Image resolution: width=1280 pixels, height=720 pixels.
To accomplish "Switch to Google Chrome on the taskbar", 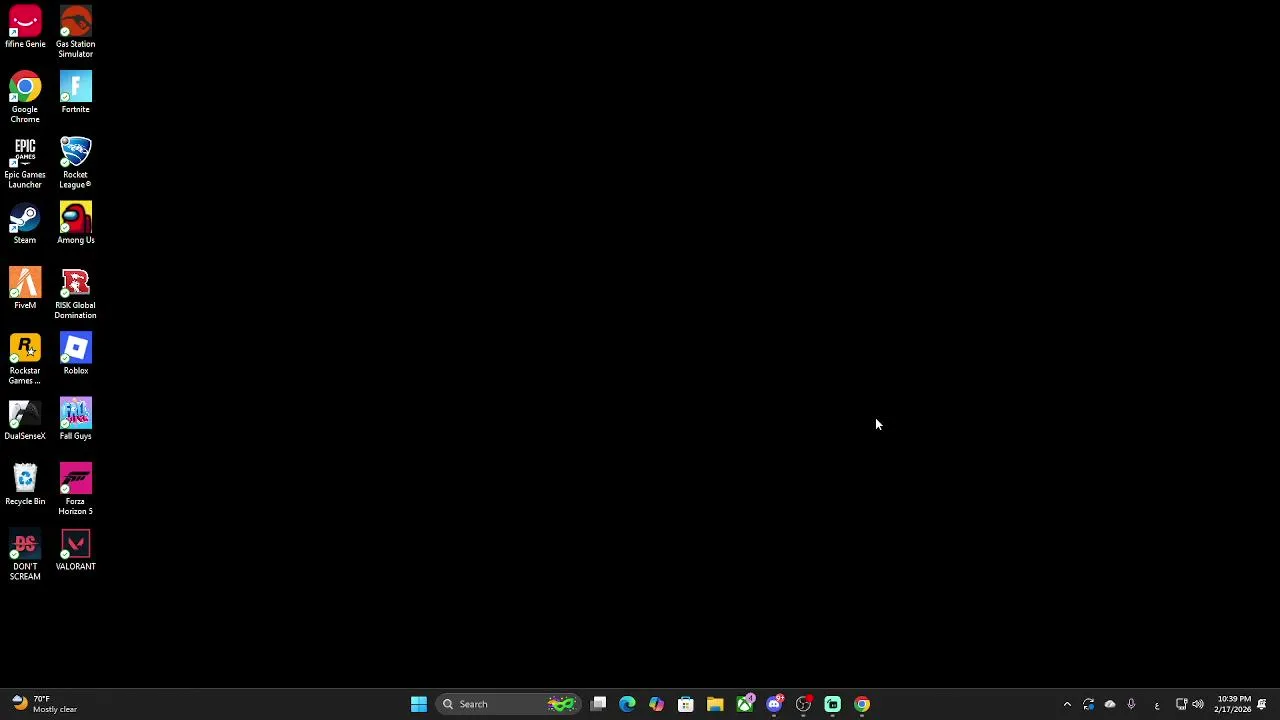I will (x=862, y=704).
